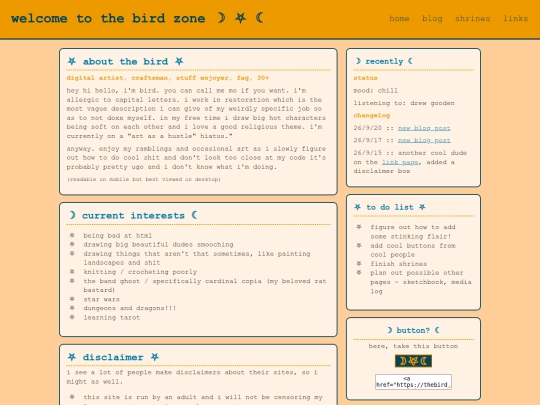Screen dimensions: 540x405
Task: Click the about the bird heading
Action: click(x=125, y=62)
